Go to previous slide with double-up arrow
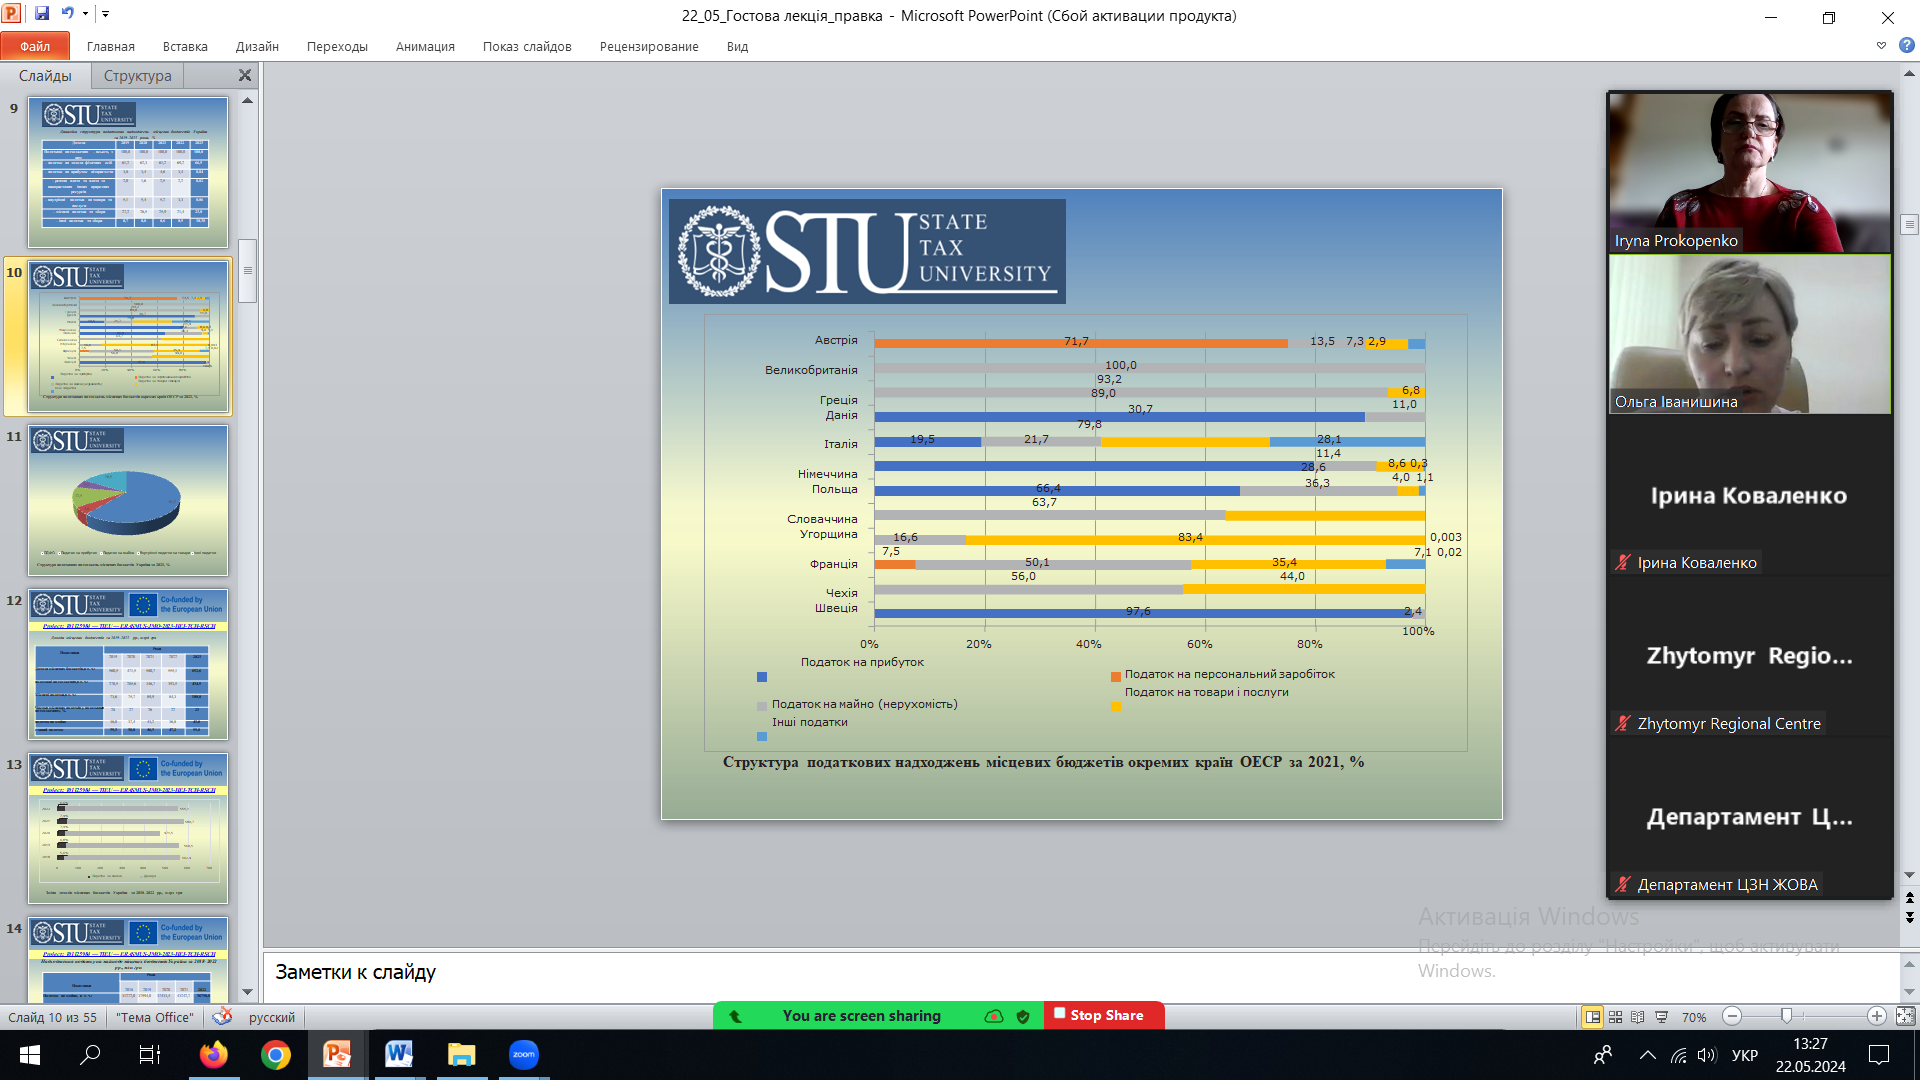Image resolution: width=1920 pixels, height=1080 pixels. [x=1909, y=898]
